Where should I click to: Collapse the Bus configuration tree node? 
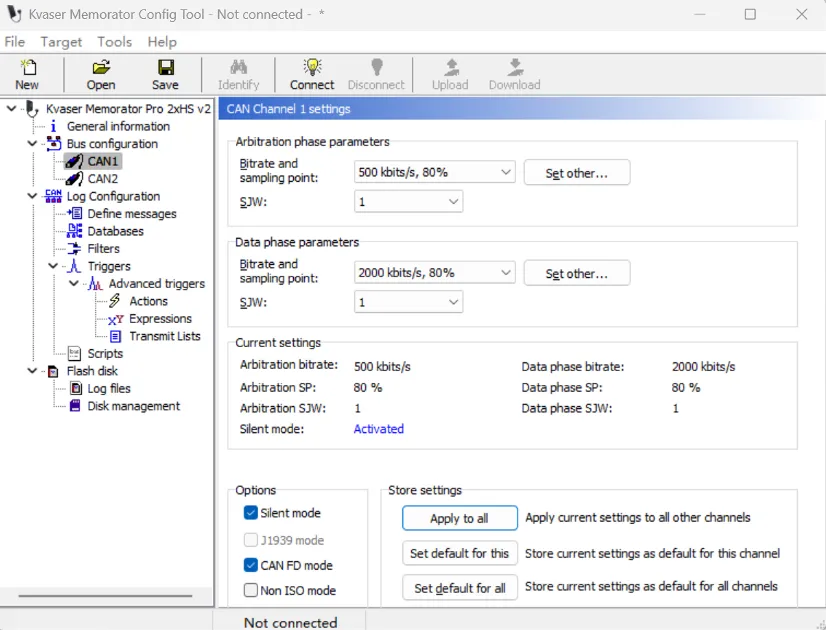(32, 143)
